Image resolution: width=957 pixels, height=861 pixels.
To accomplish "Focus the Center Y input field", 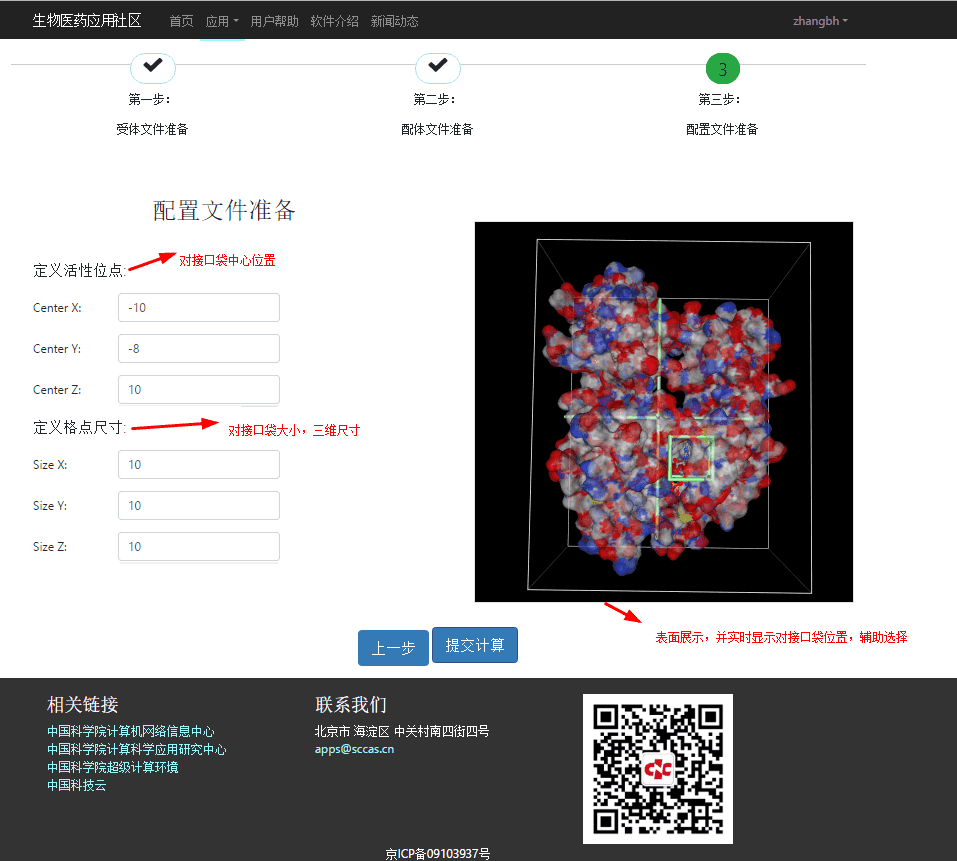I will (199, 348).
